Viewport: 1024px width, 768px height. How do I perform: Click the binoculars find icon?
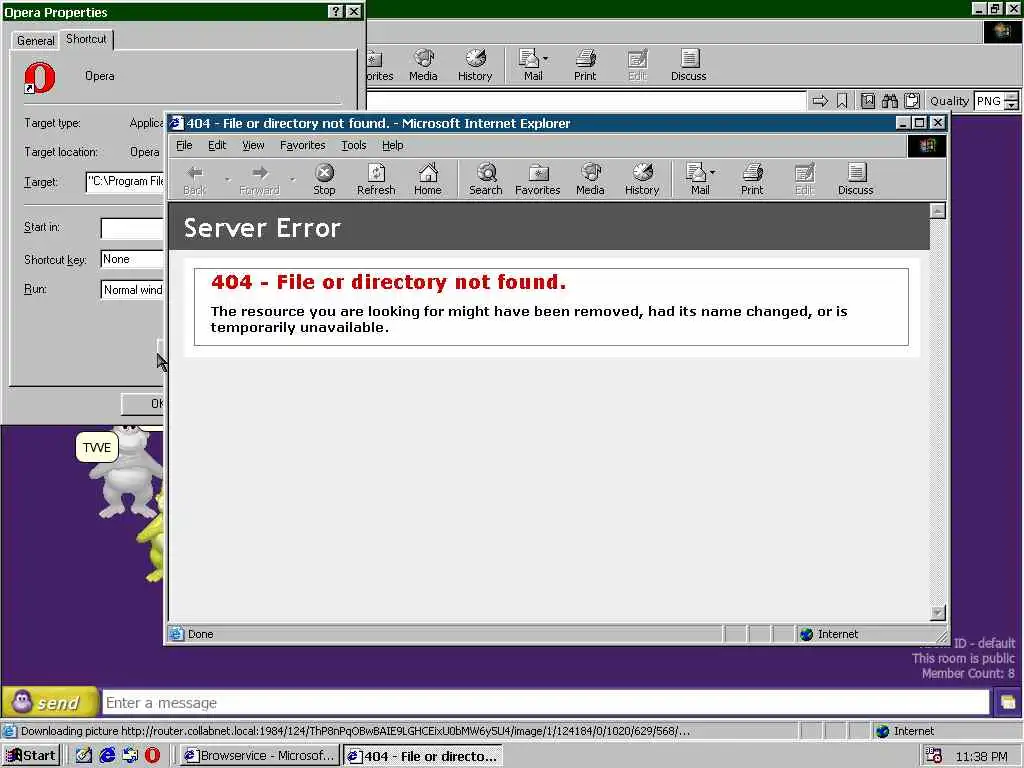tap(889, 101)
